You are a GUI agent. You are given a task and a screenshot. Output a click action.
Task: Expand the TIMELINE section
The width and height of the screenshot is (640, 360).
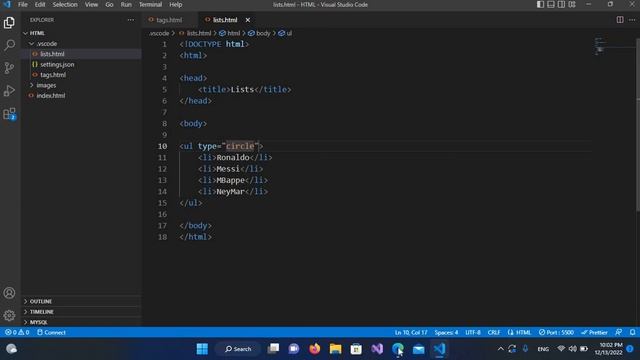(81, 311)
